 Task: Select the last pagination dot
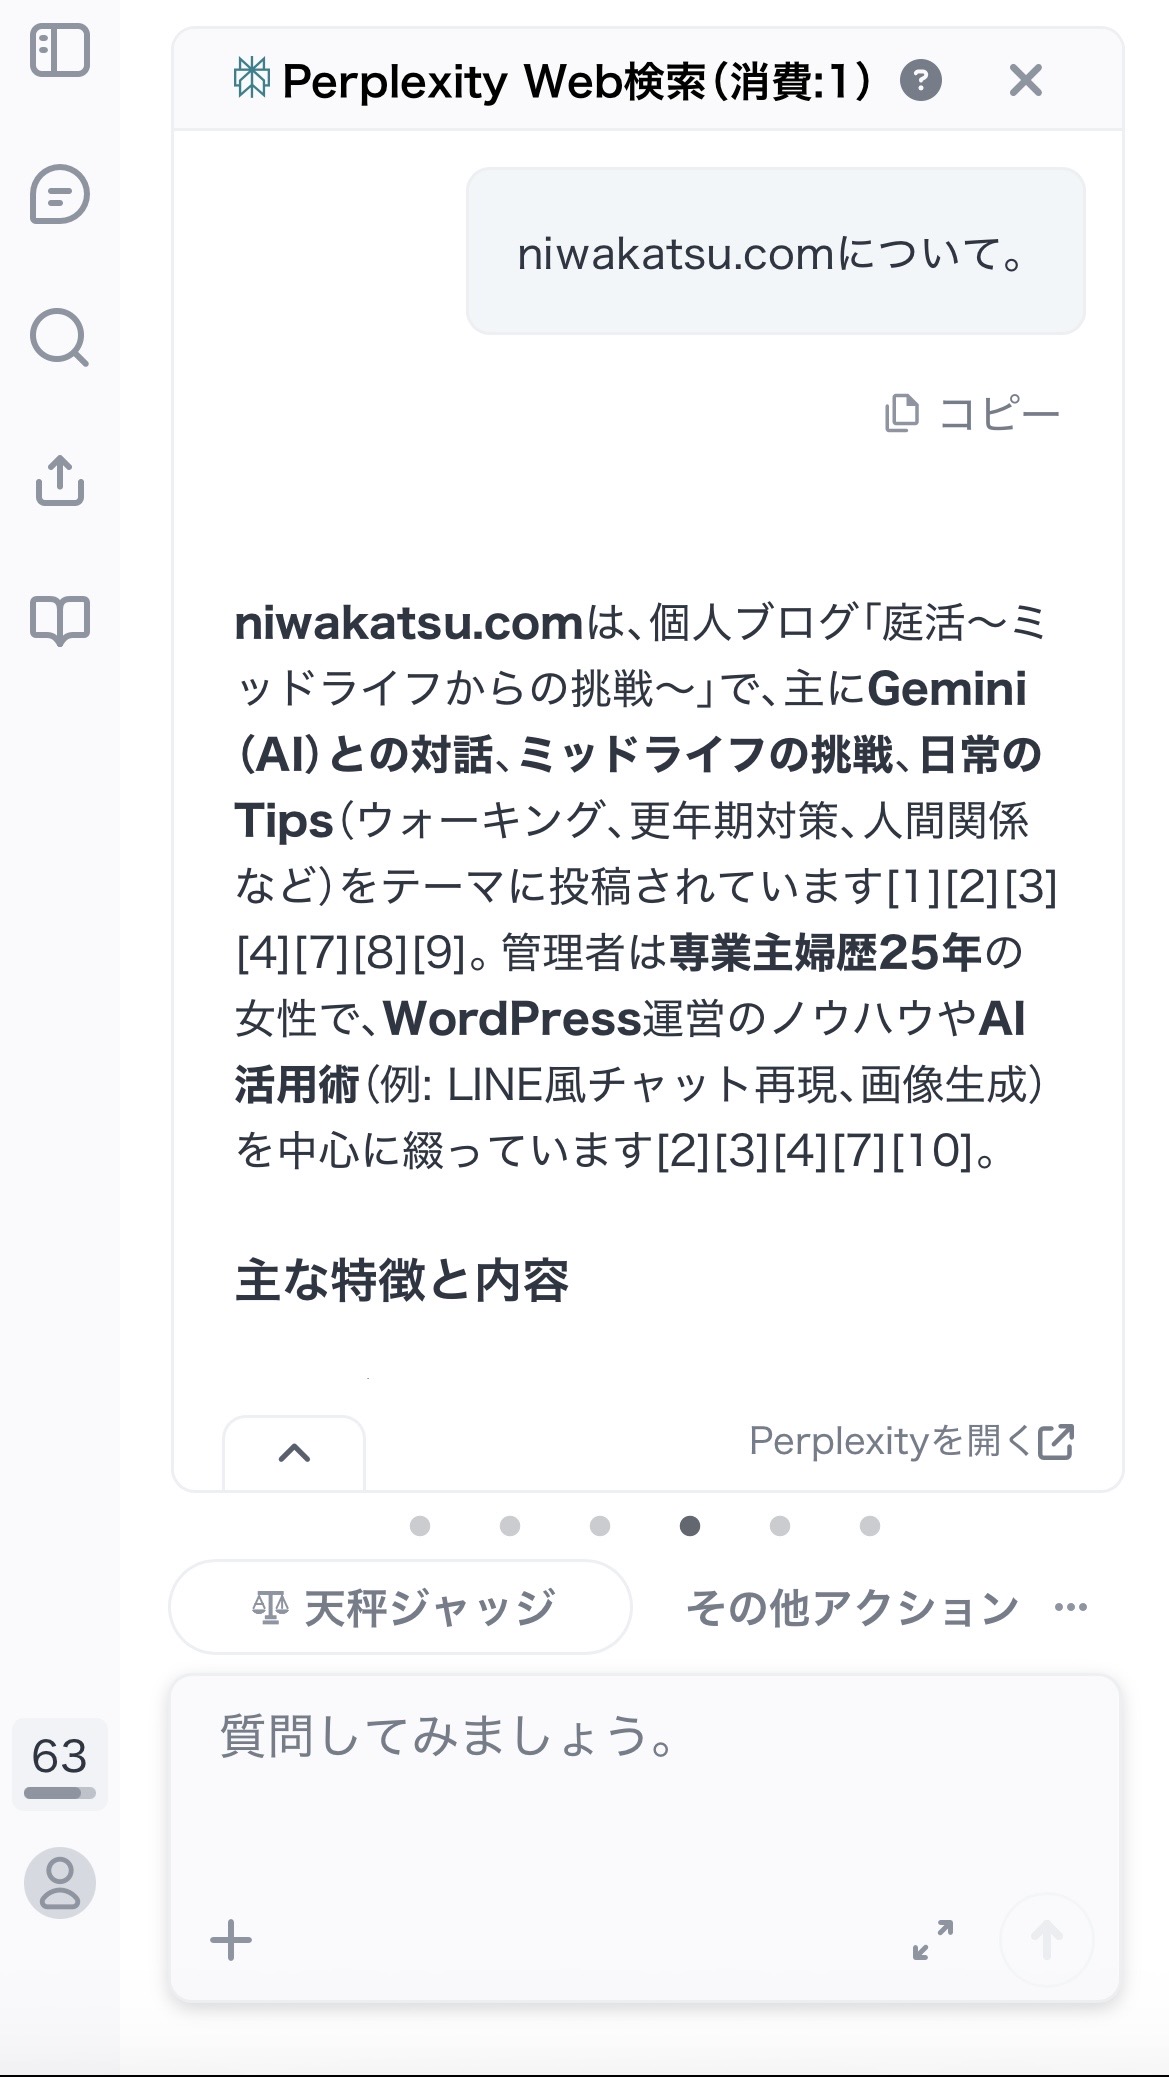[870, 1526]
